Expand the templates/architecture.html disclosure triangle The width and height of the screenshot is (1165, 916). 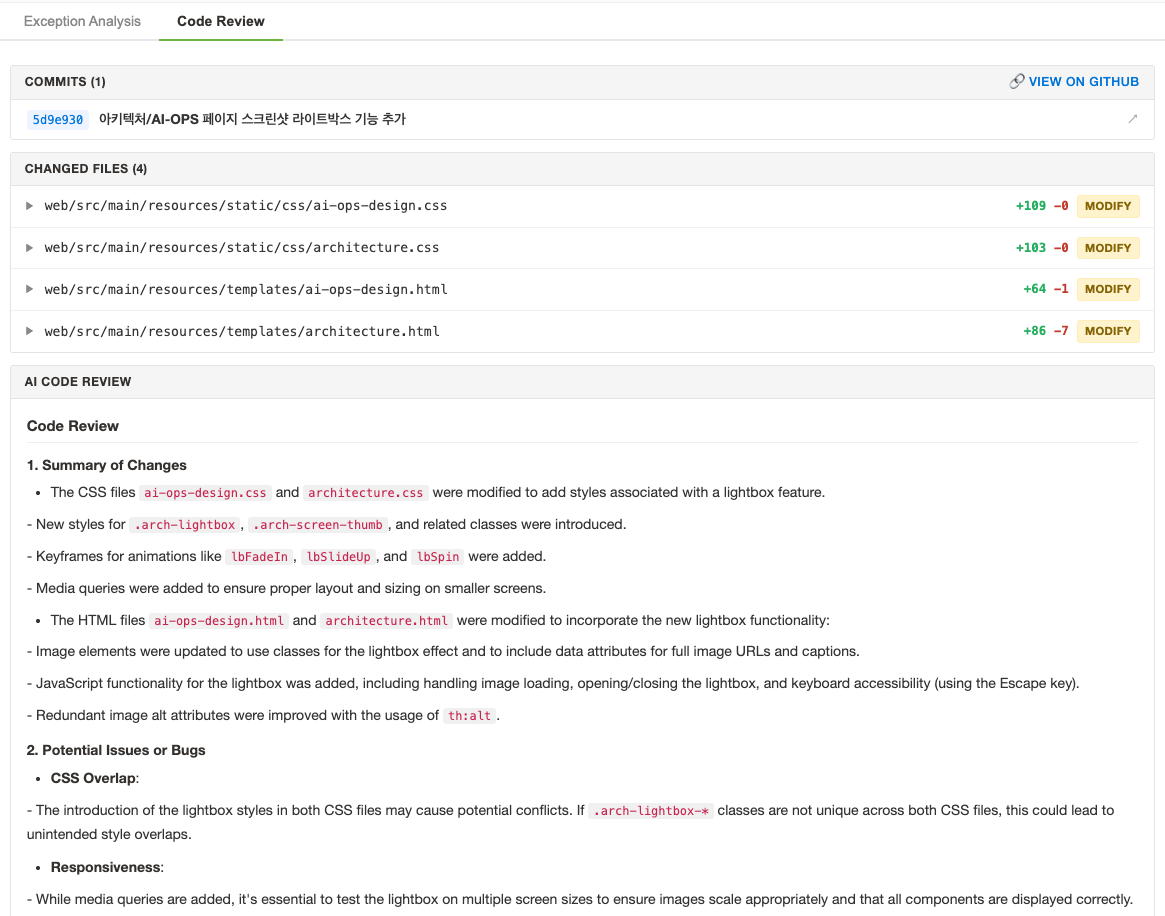(30, 331)
